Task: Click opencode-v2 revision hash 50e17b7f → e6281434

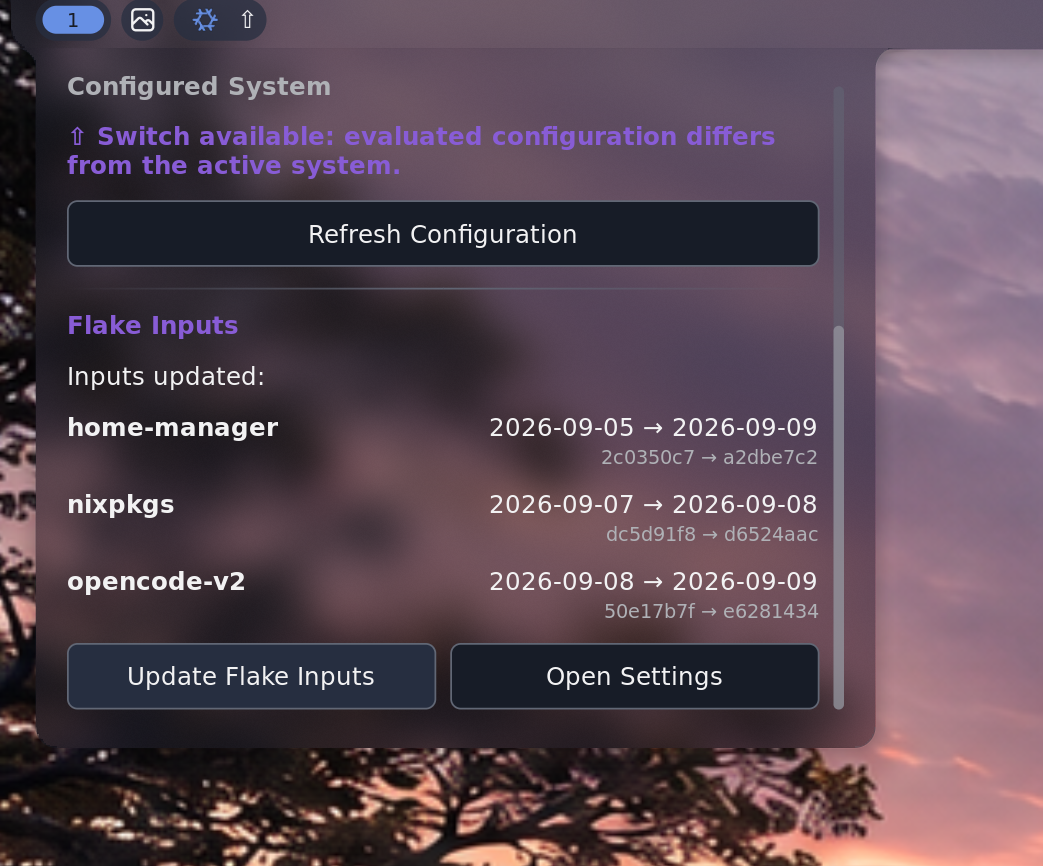Action: pyautogui.click(x=711, y=612)
